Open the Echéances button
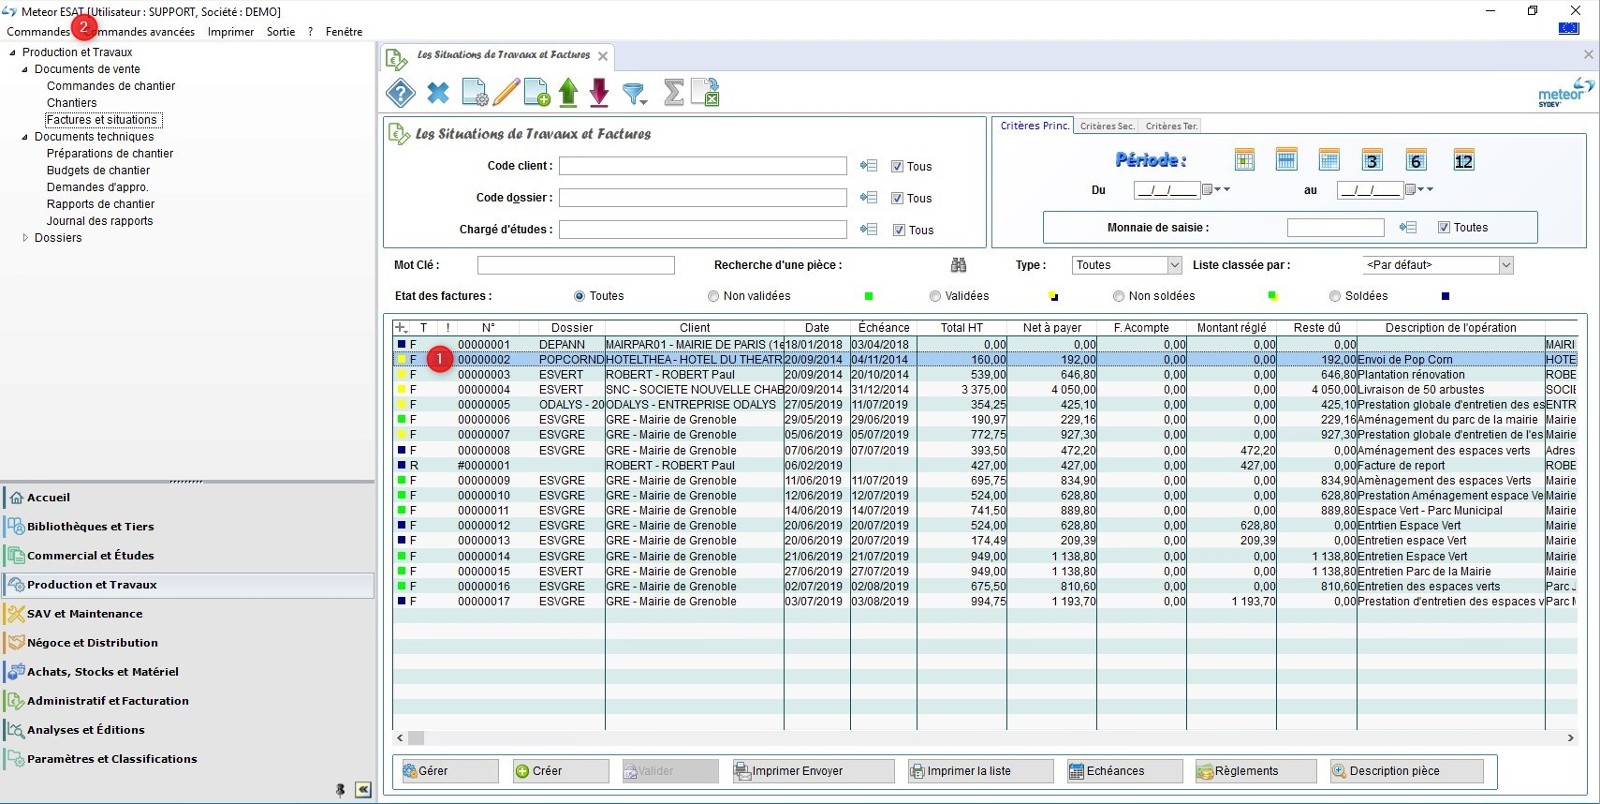Image resolution: width=1600 pixels, height=804 pixels. point(1125,771)
